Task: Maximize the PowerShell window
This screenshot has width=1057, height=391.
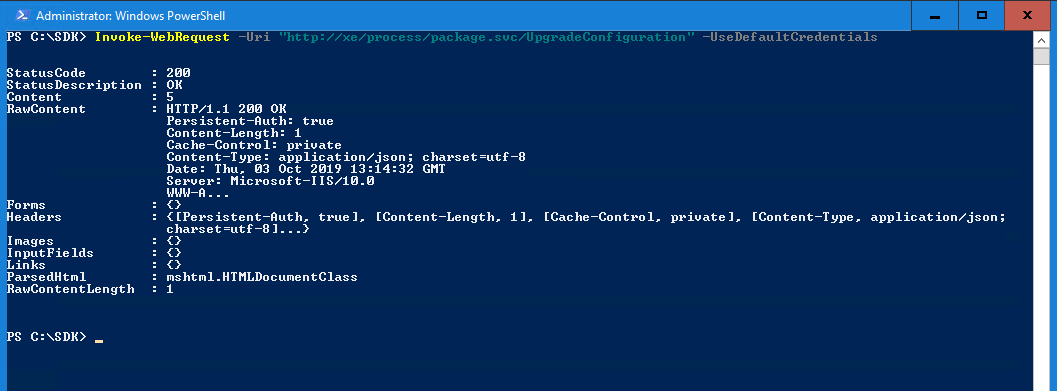Action: tap(982, 16)
